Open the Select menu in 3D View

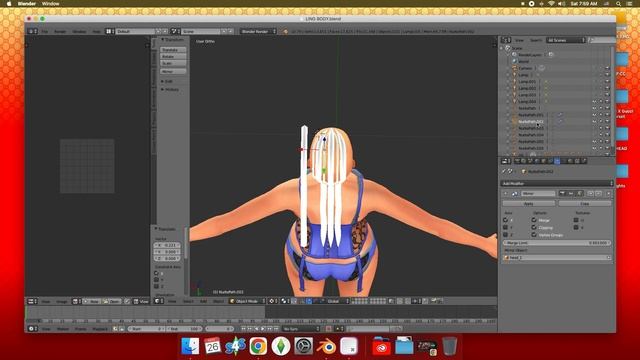pyautogui.click(x=188, y=301)
